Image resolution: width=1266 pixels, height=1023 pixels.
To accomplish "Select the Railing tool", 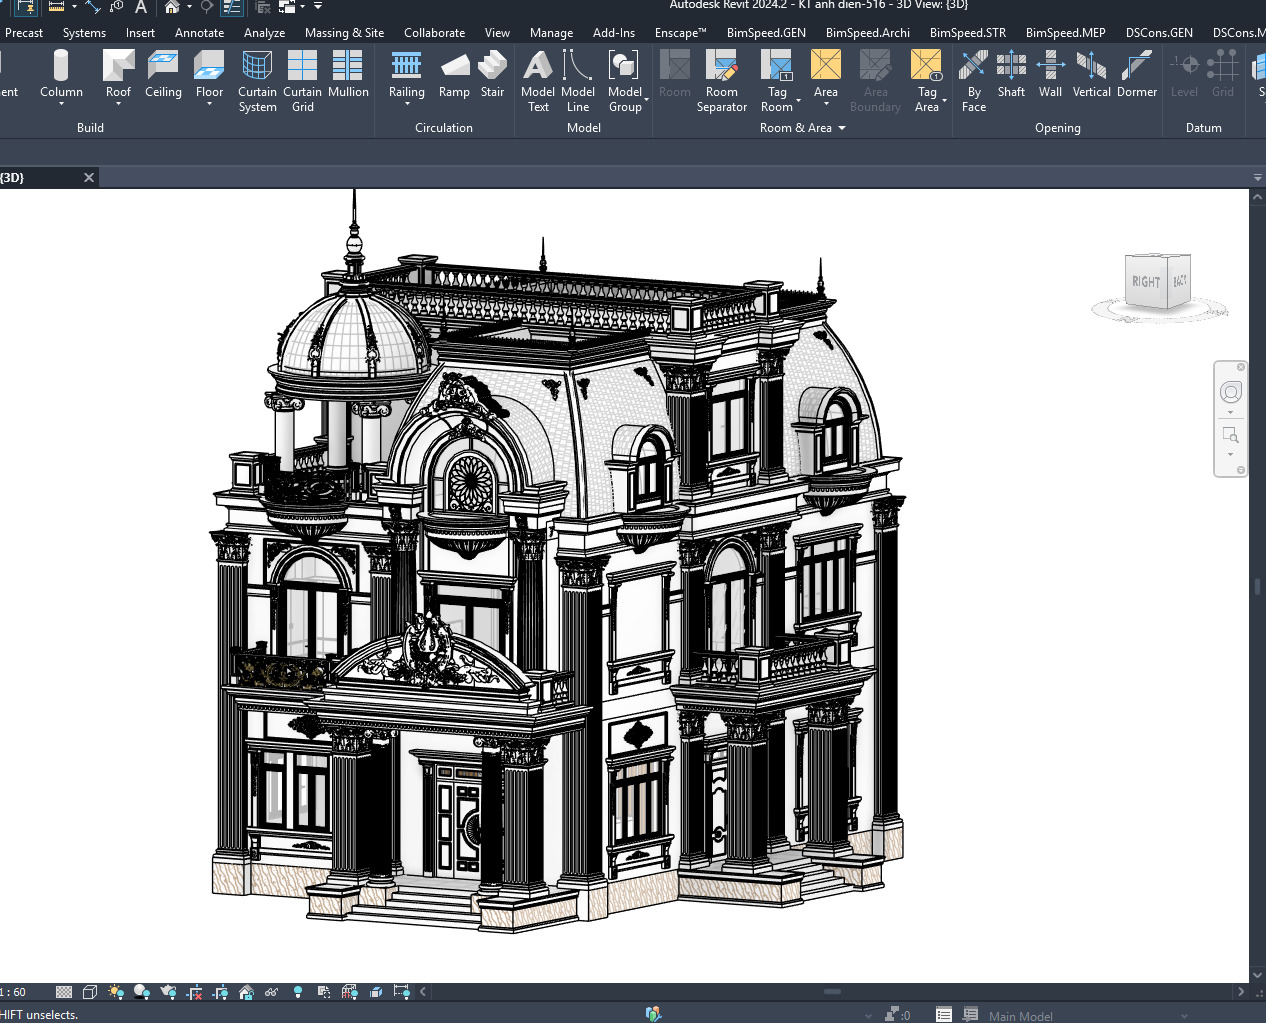I will [406, 76].
